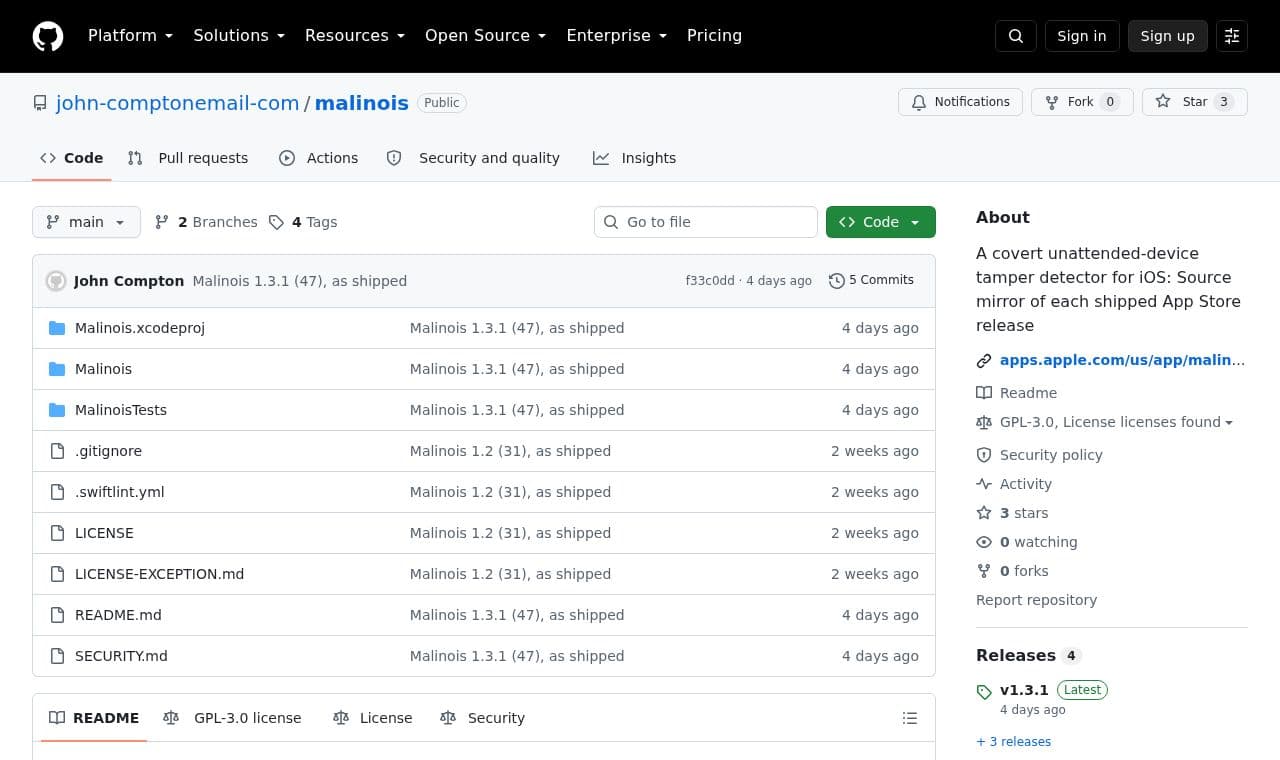Open the search magnifier icon
The image size is (1280, 760).
[1016, 36]
